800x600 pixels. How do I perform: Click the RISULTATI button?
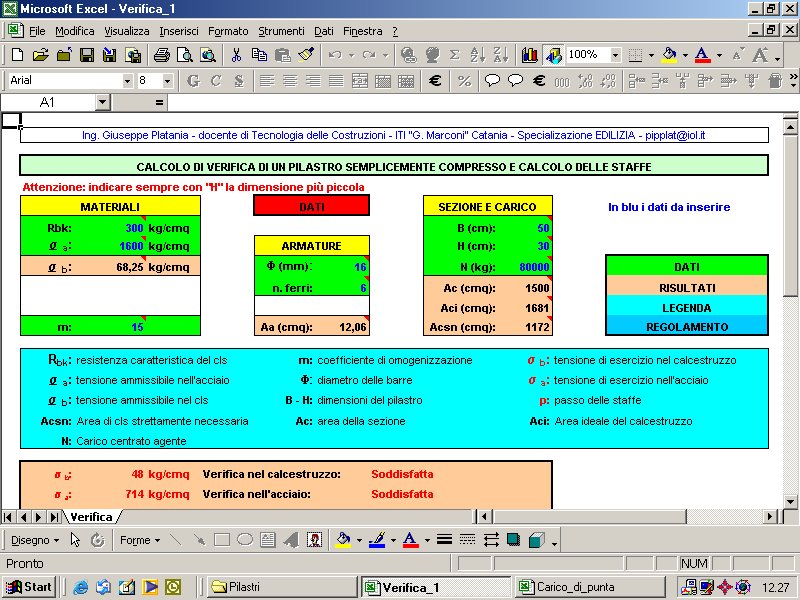coord(687,288)
